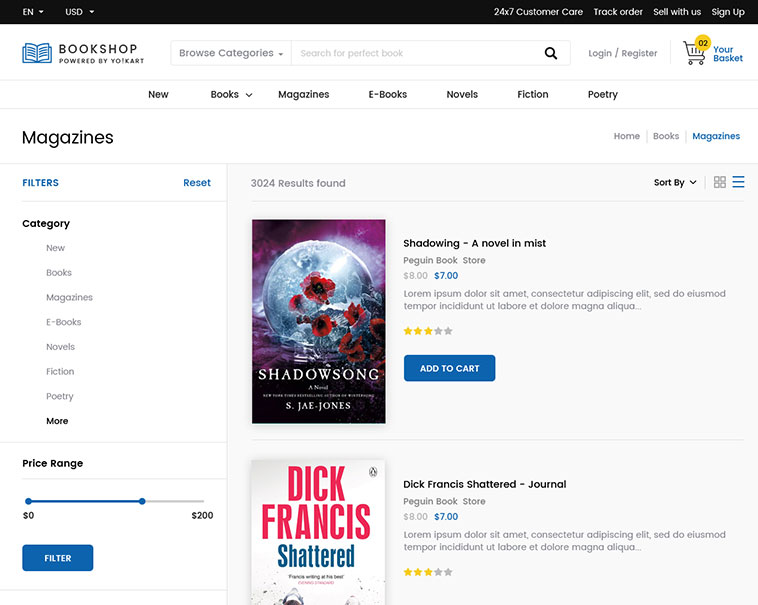
Task: Switch to grid view layout
Action: pyautogui.click(x=720, y=182)
